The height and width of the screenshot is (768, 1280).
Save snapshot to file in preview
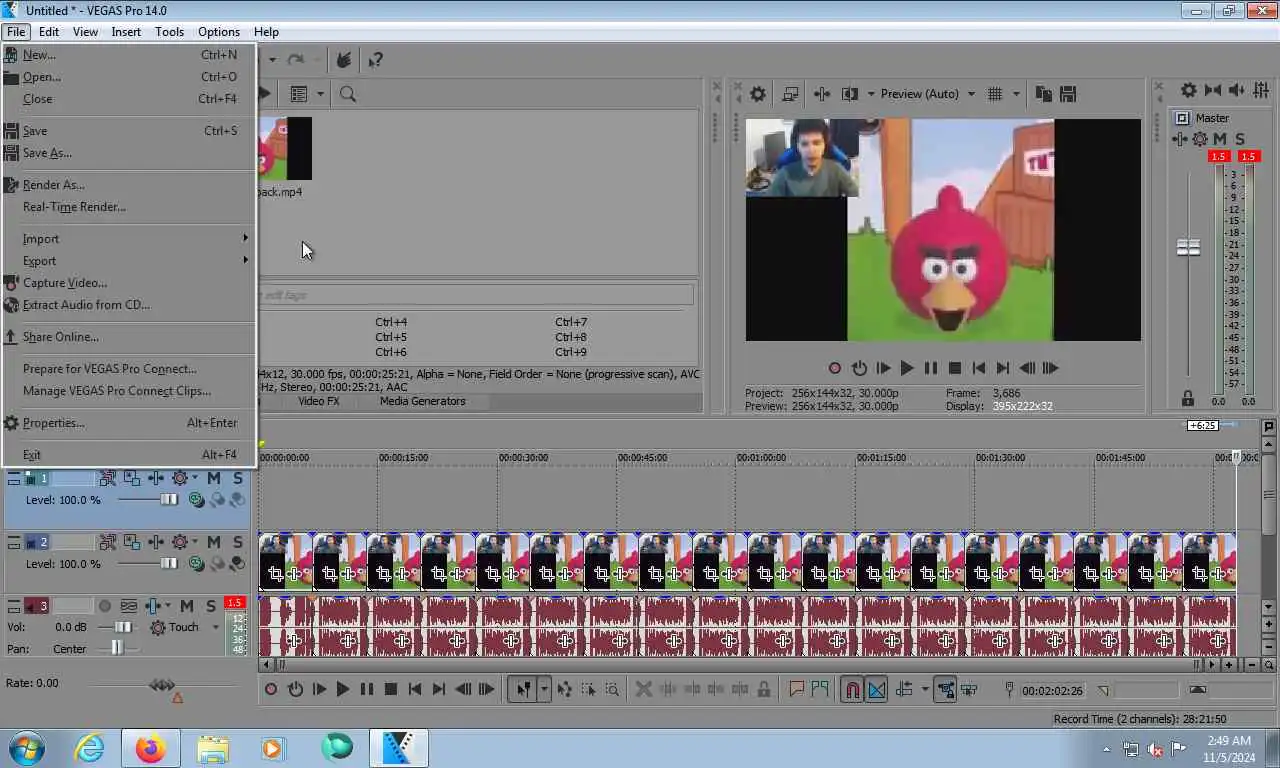click(x=1068, y=94)
